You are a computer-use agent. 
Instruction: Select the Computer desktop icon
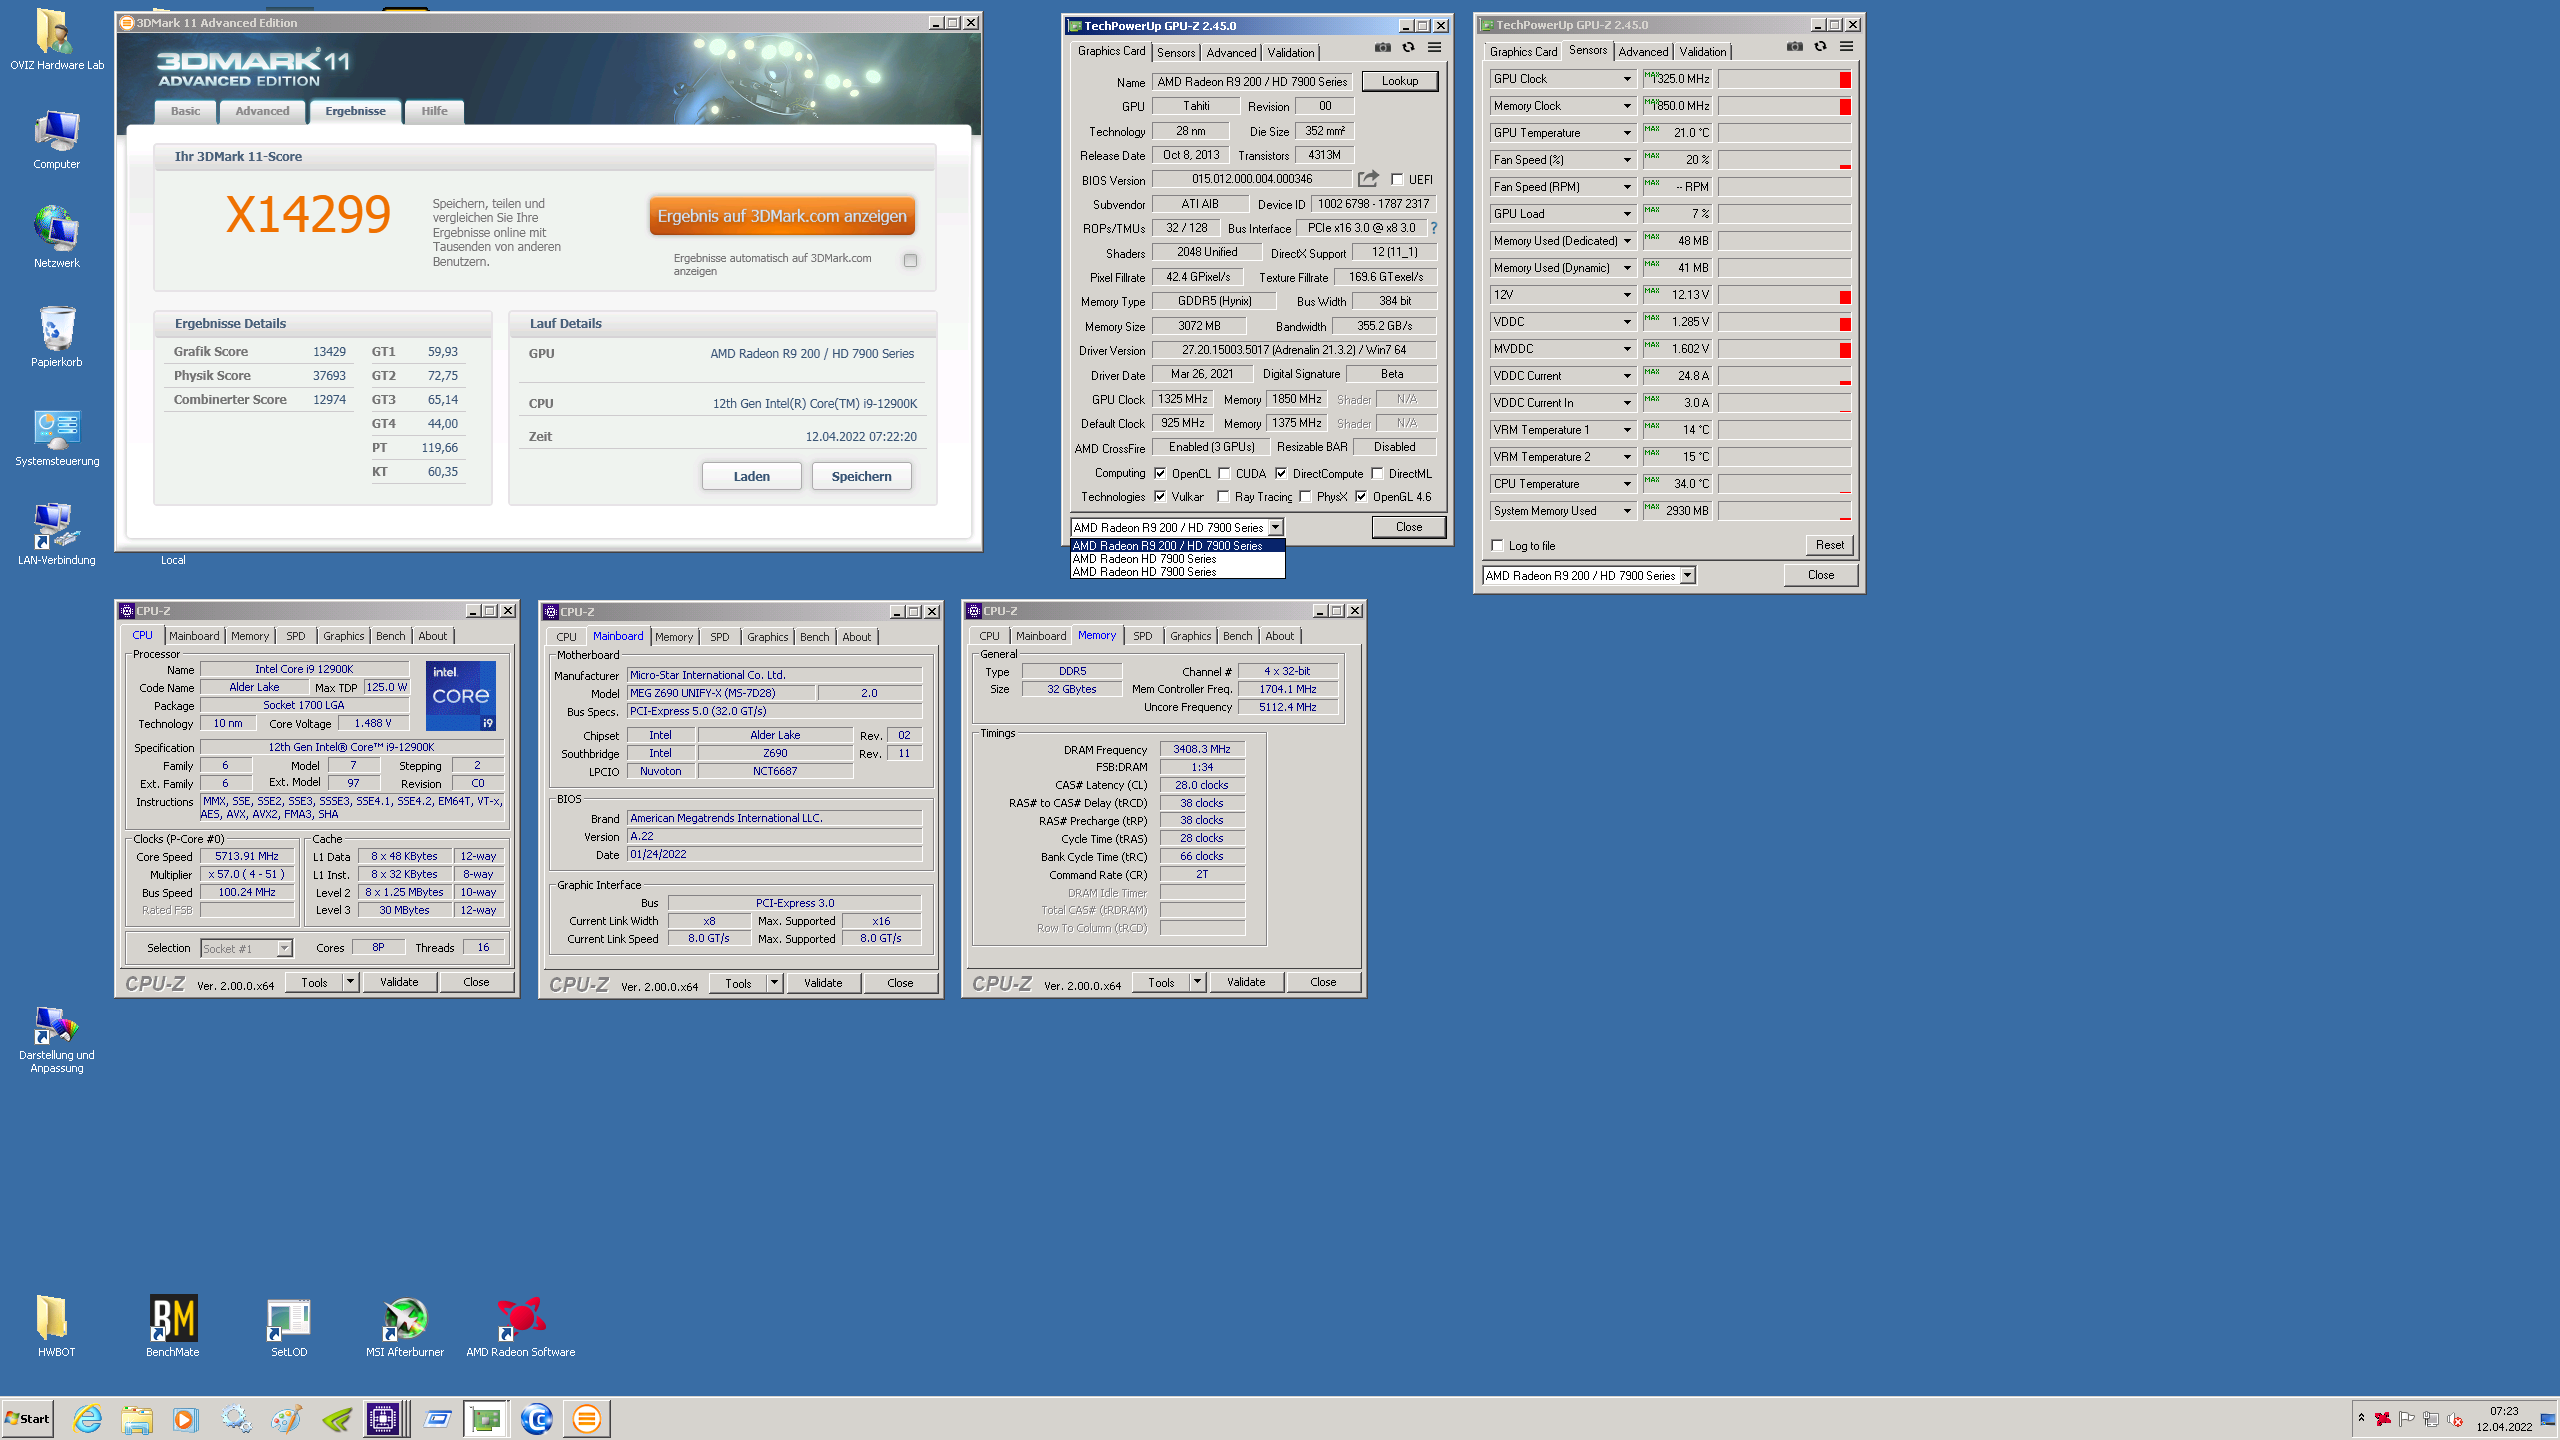click(56, 140)
